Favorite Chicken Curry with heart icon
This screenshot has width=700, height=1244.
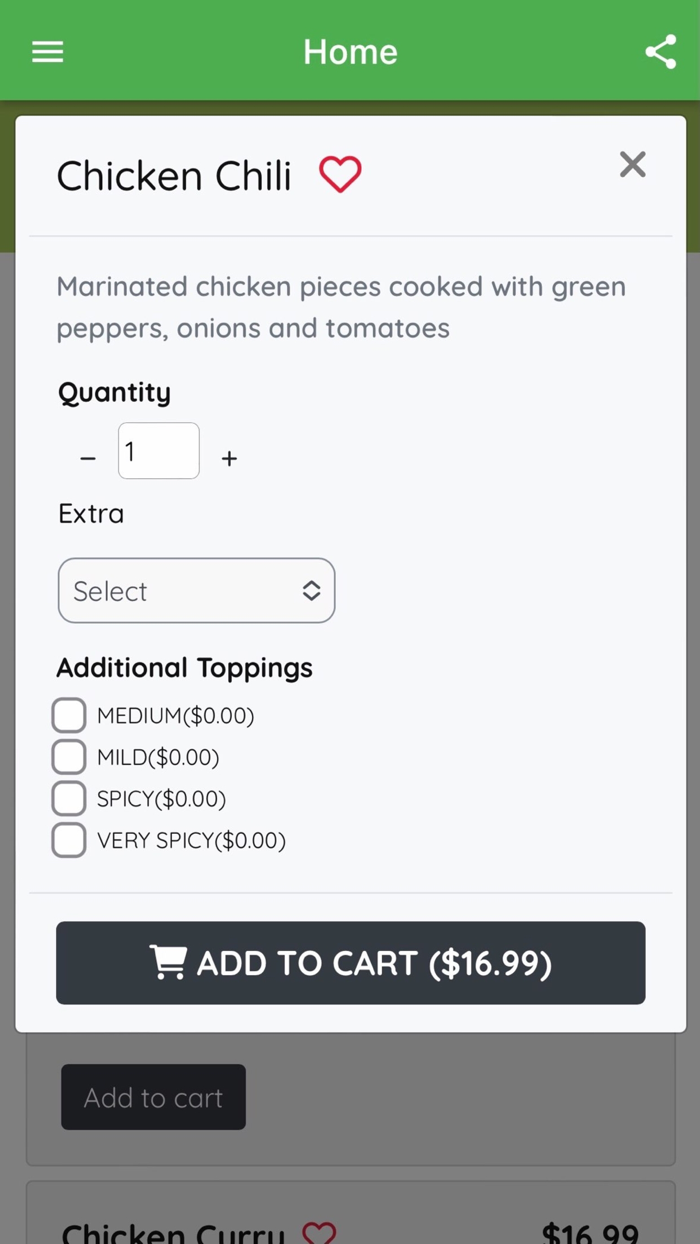pyautogui.click(x=319, y=1233)
